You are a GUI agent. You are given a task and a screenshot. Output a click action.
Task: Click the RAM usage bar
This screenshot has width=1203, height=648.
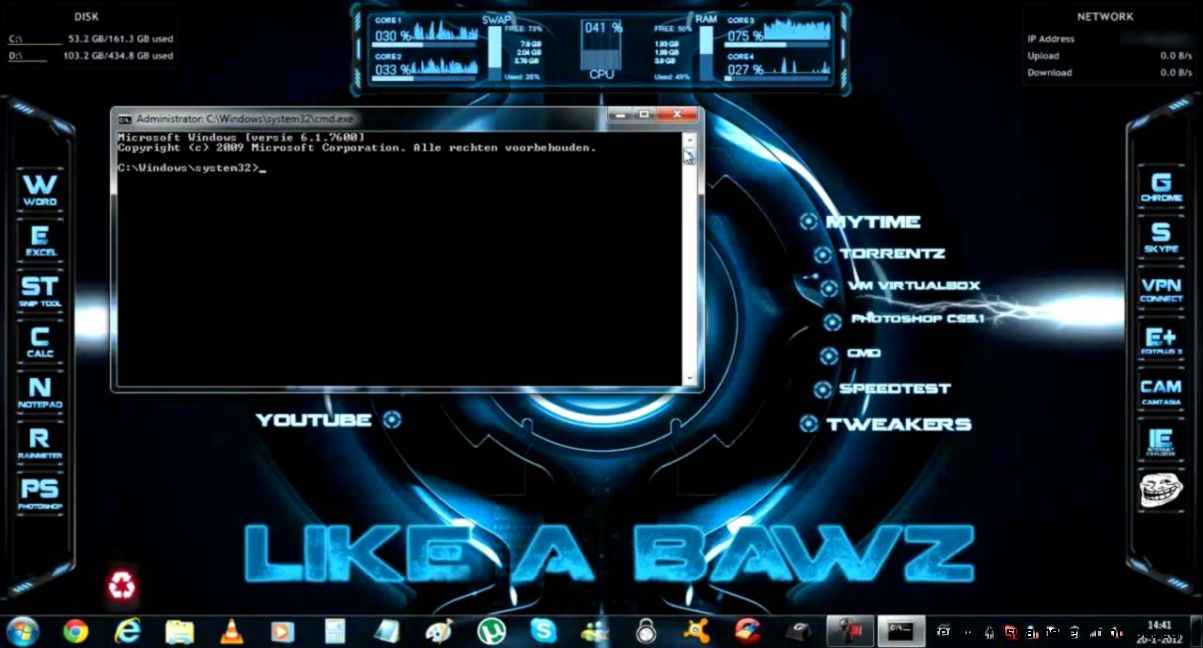[707, 54]
